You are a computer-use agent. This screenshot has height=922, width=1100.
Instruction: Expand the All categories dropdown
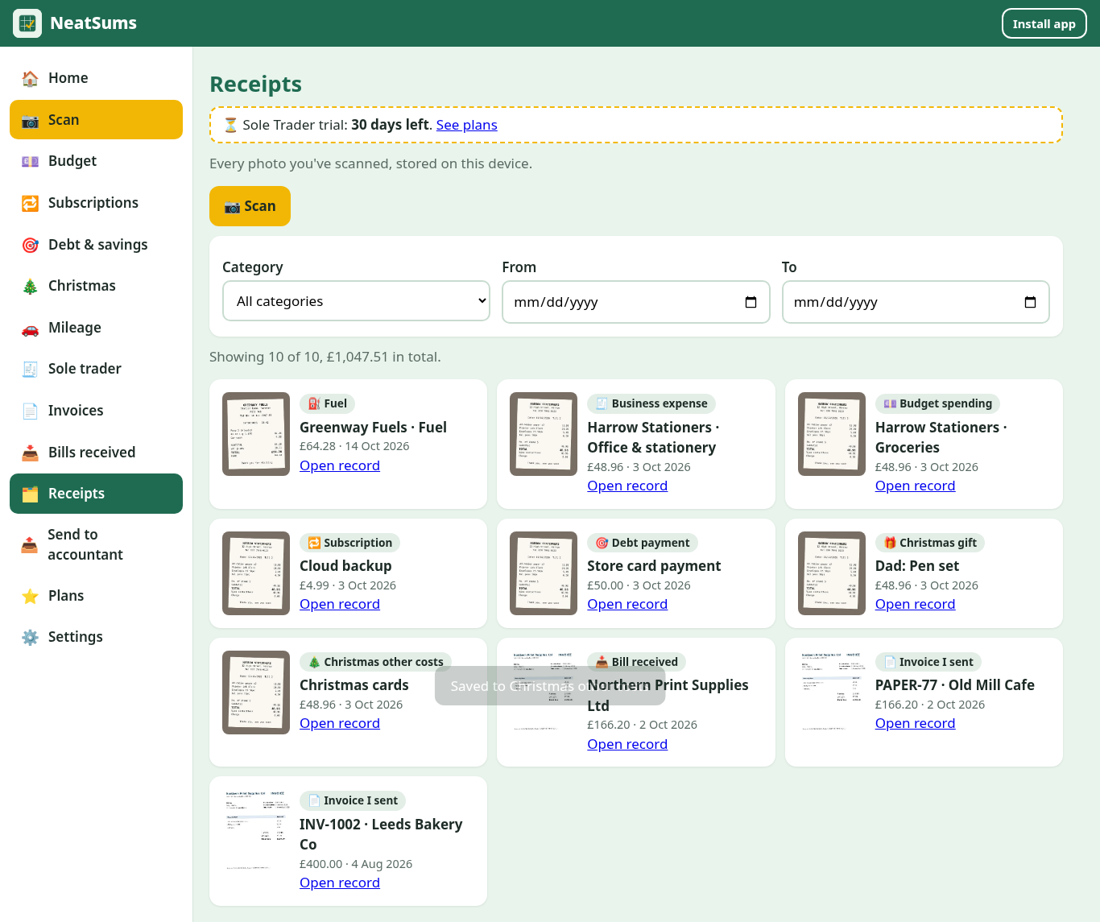(x=356, y=301)
